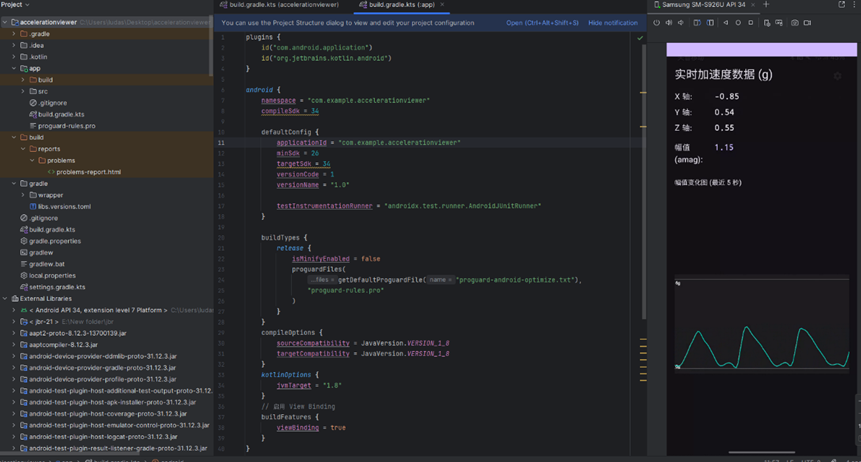Viewport: 861px width, 462px height.
Task: Open the Project view dropdown
Action: pos(15,4)
